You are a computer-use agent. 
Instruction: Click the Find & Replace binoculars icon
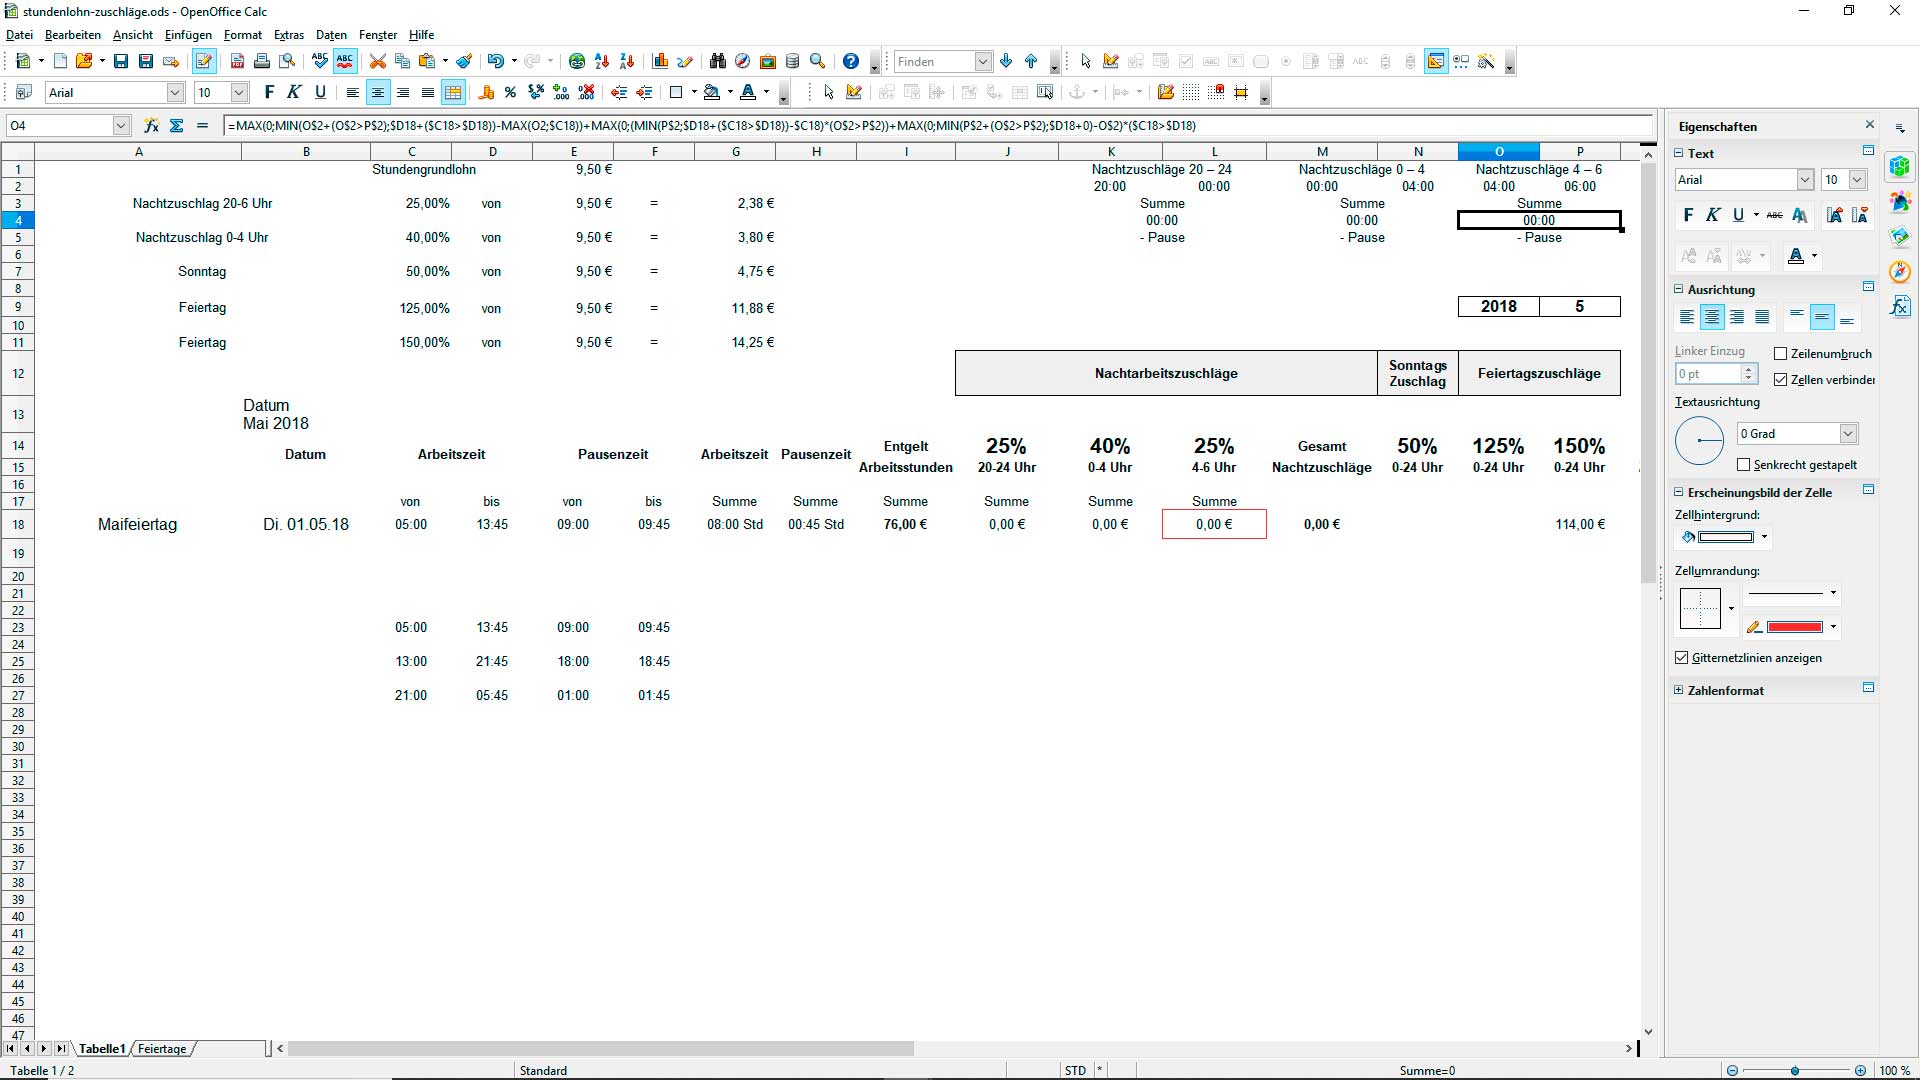(717, 61)
